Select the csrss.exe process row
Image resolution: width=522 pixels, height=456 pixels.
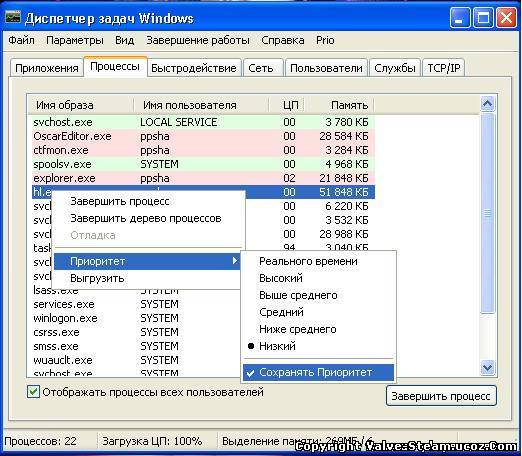137,332
